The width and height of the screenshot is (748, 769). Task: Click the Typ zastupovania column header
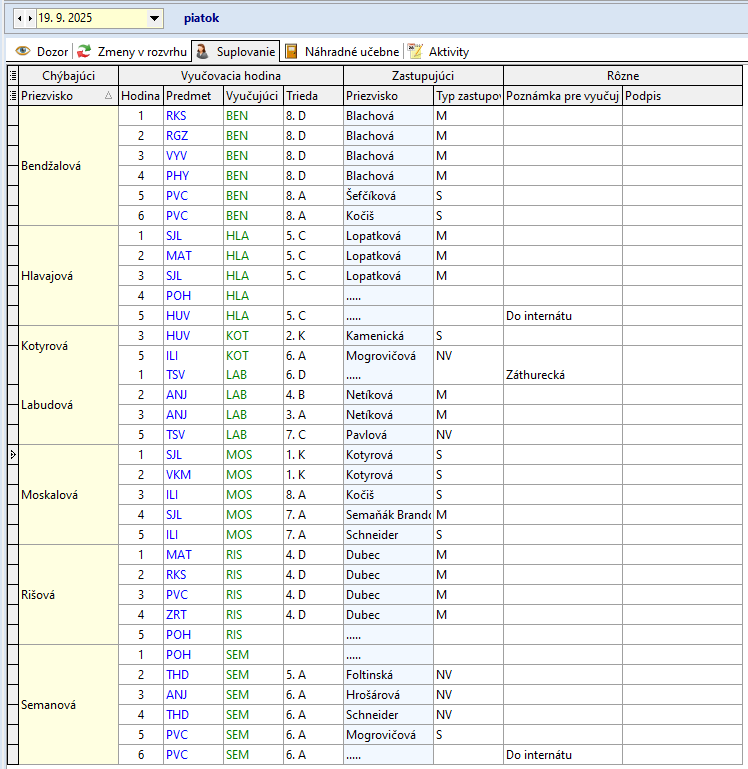[x=467, y=96]
